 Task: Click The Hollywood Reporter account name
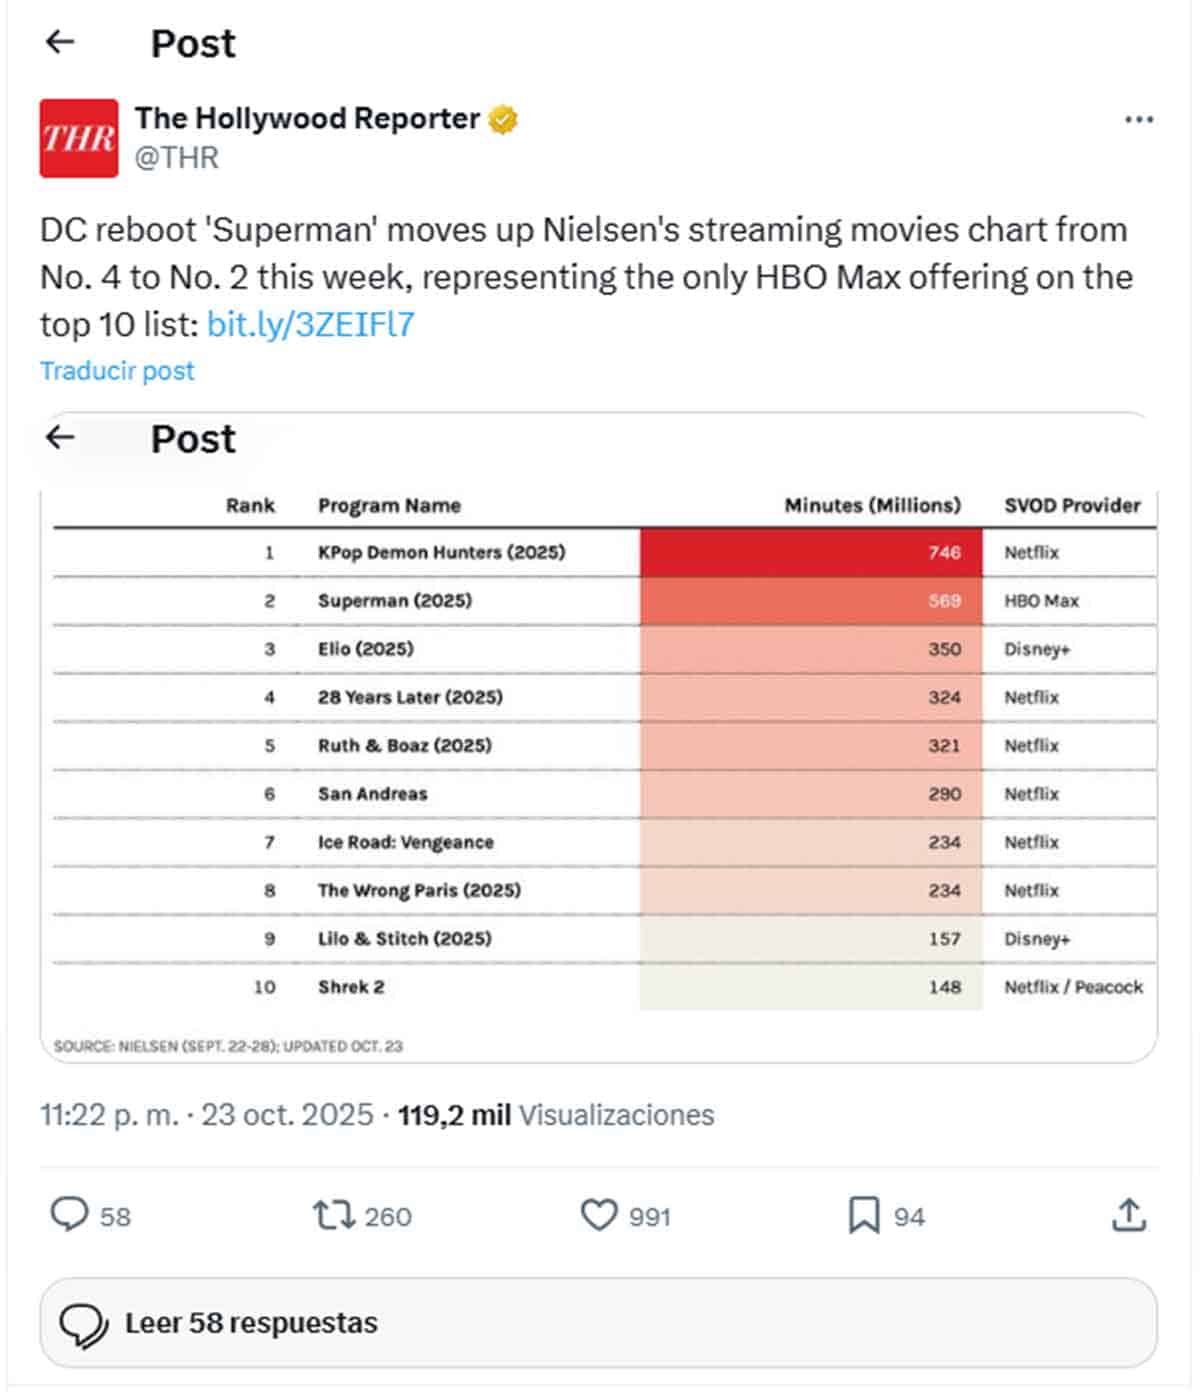pos(307,118)
